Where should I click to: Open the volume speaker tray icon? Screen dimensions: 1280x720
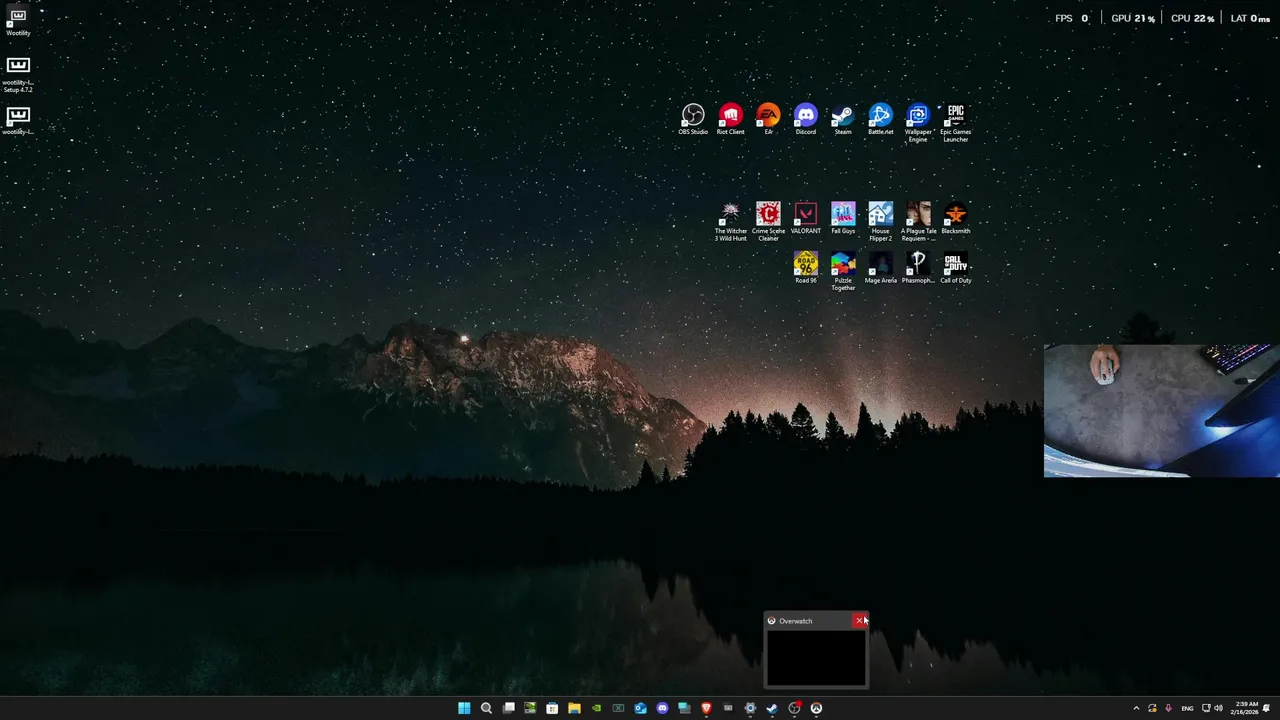(1218, 708)
